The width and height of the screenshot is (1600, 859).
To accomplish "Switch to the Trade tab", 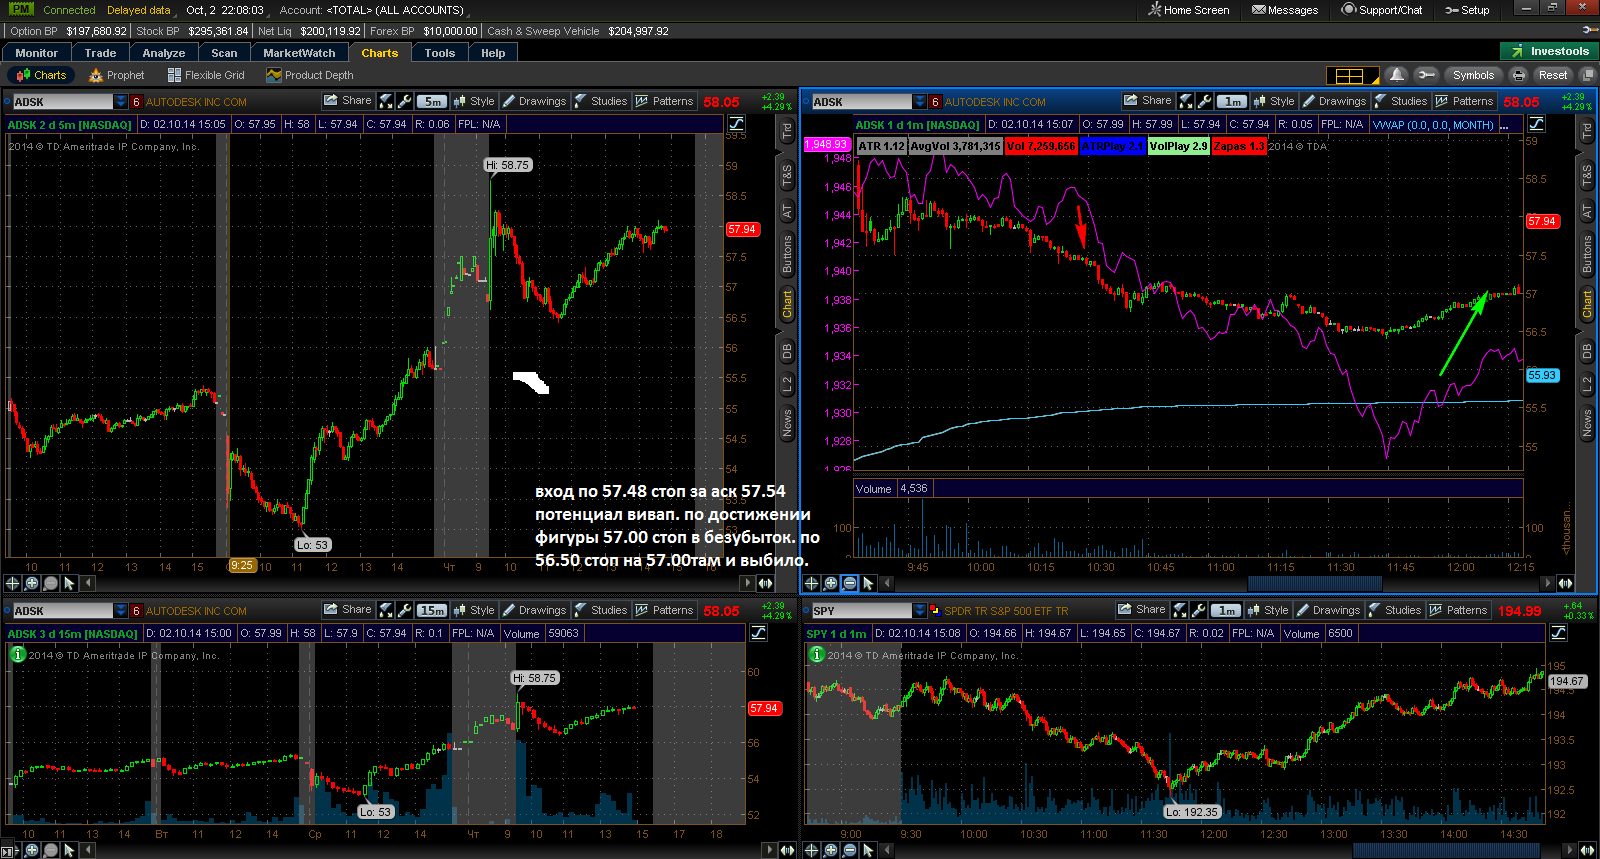I will (x=100, y=53).
